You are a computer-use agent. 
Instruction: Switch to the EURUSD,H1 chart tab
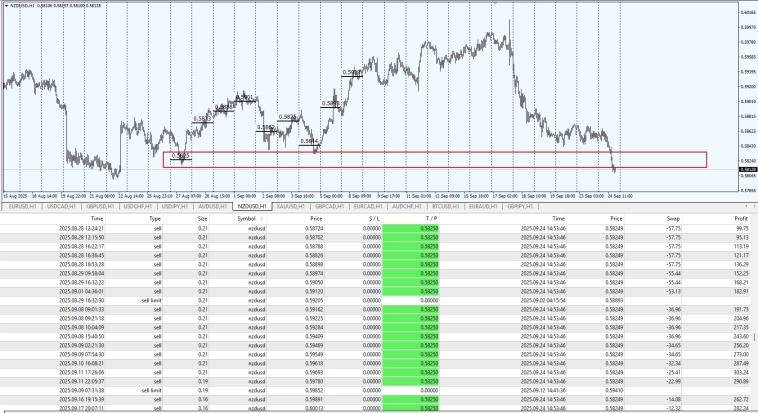(22, 206)
